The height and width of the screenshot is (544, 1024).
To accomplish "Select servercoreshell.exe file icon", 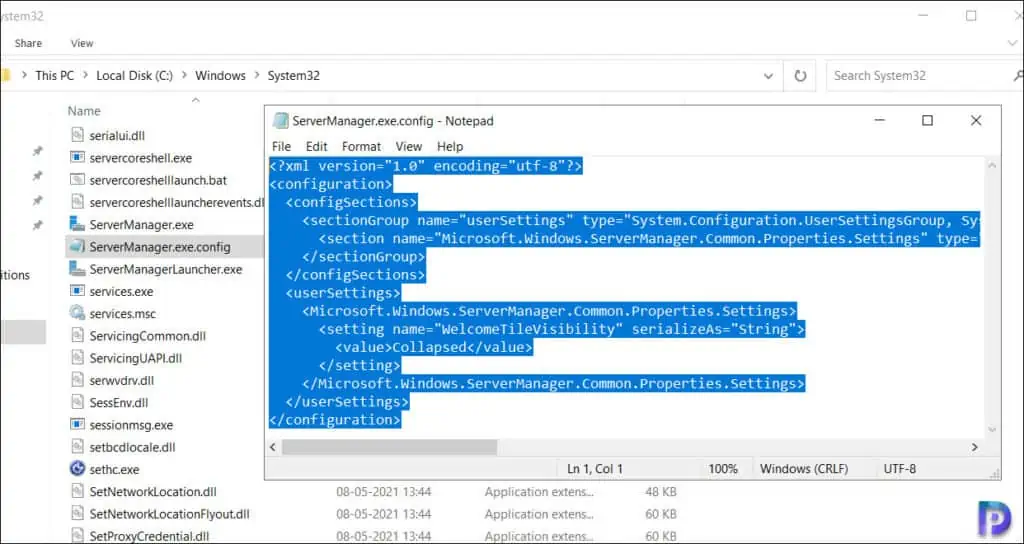I will pyautogui.click(x=78, y=158).
